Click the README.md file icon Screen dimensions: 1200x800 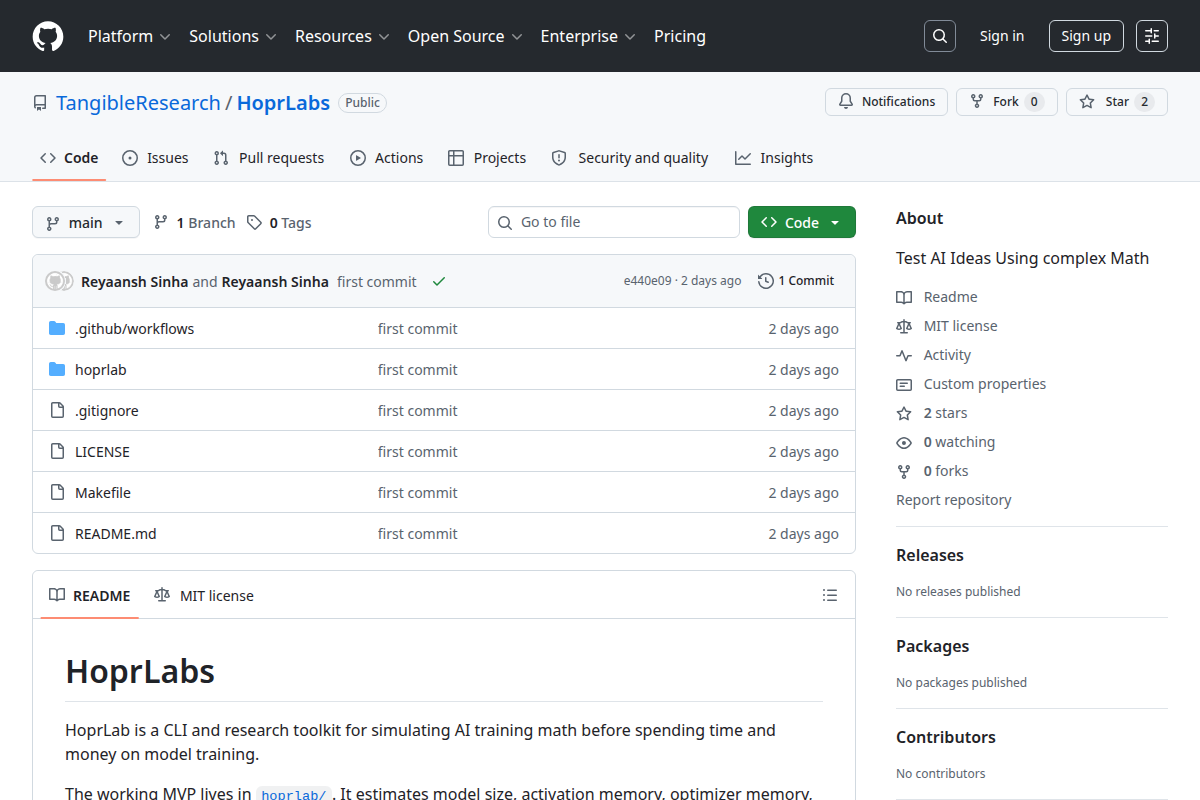click(57, 534)
